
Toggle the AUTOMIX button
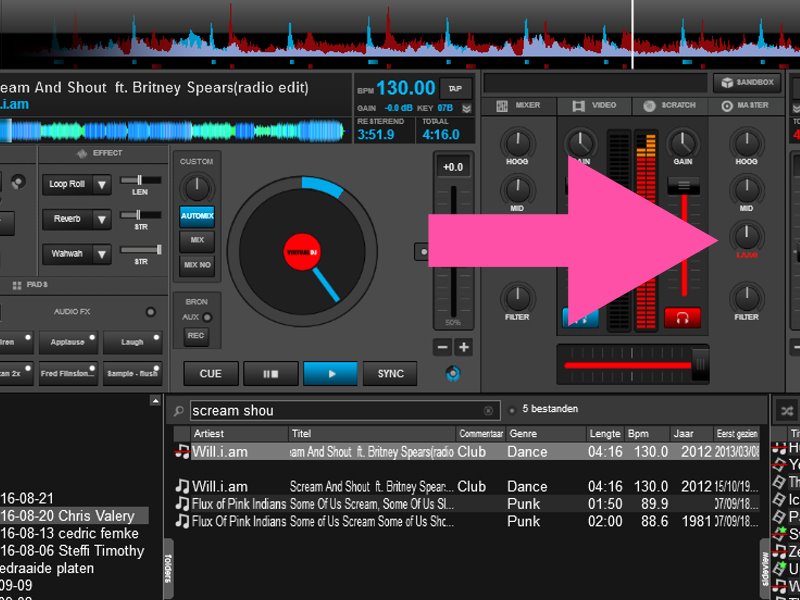(197, 215)
